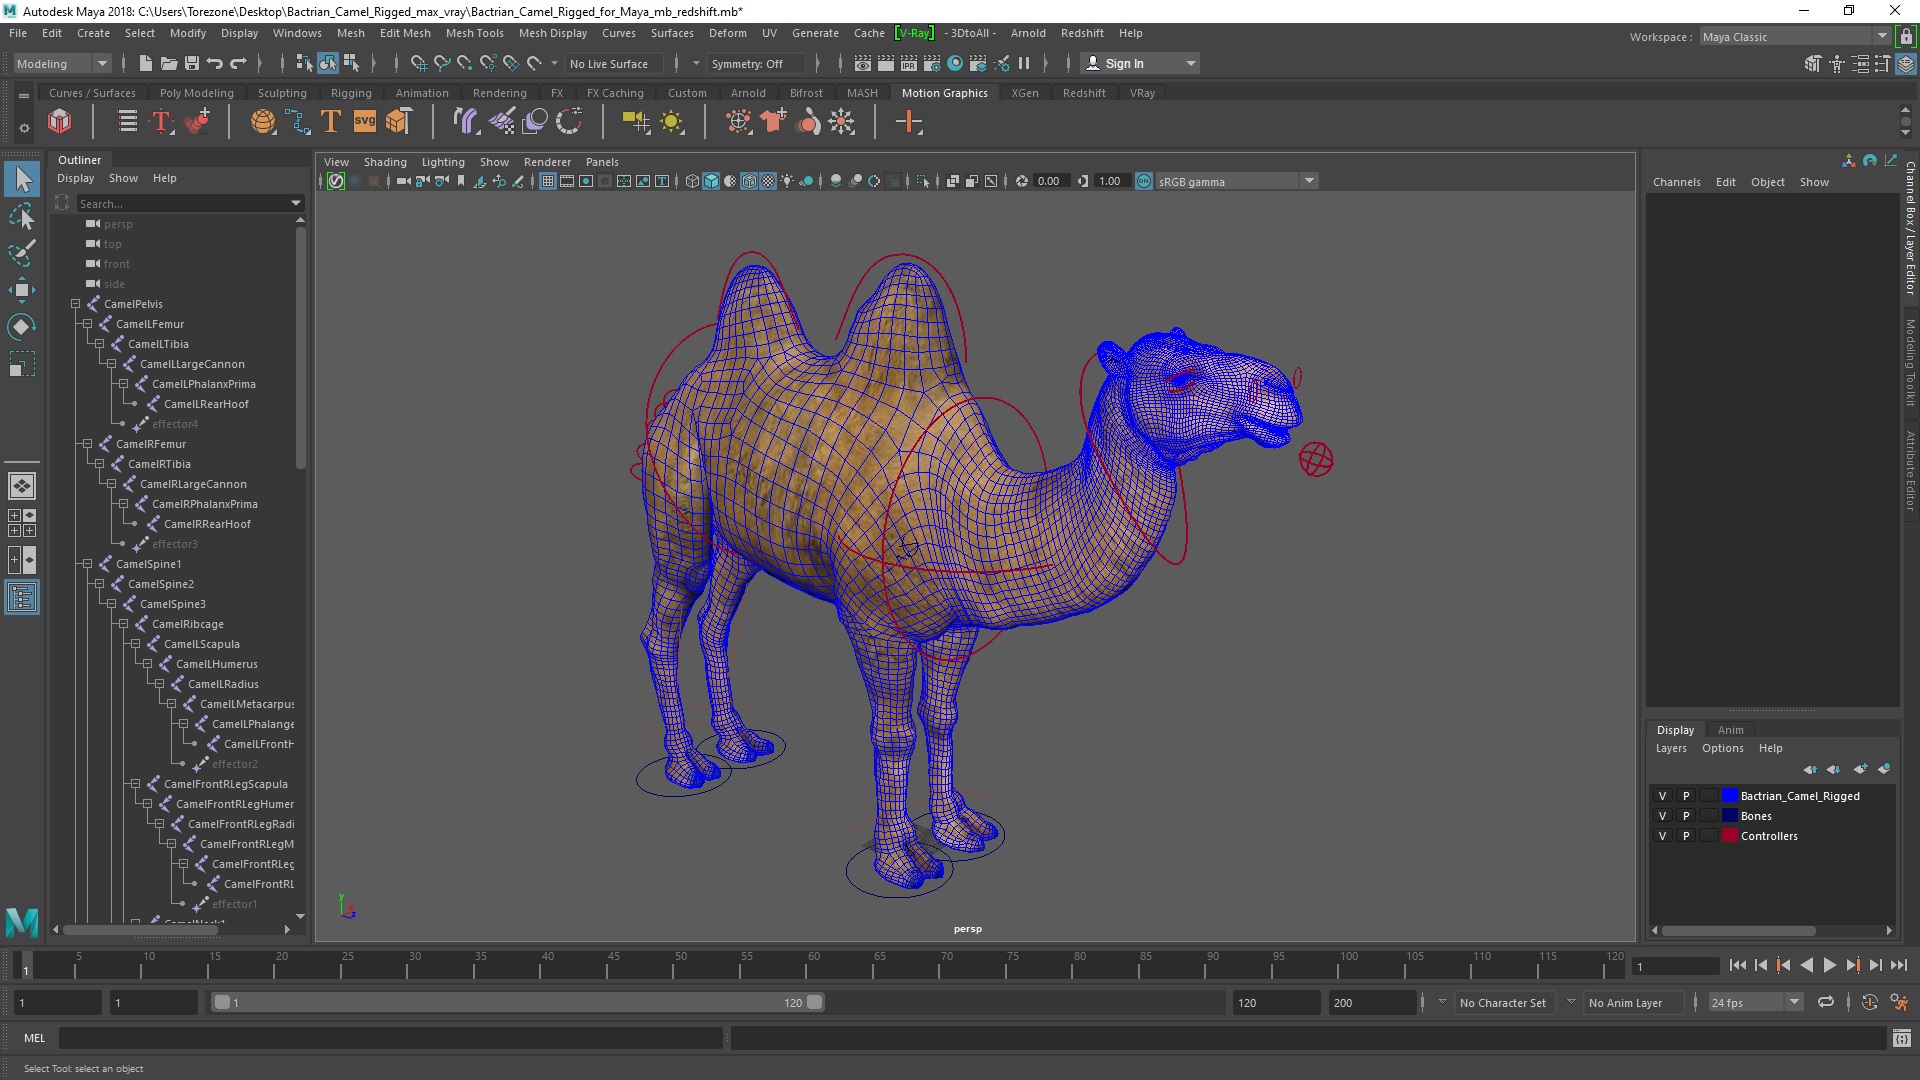The image size is (1920, 1080).
Task: Click the Sculpting workspace icon
Action: (281, 91)
